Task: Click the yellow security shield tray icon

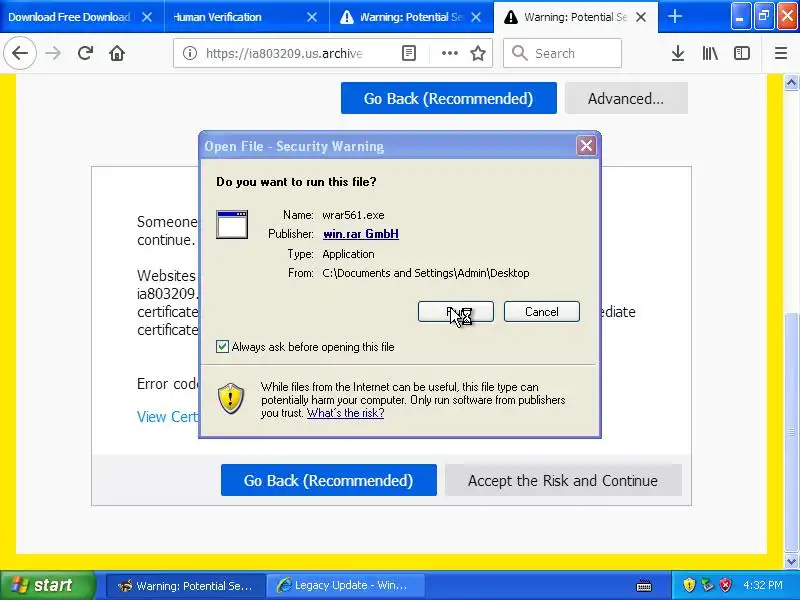Action: [689, 585]
